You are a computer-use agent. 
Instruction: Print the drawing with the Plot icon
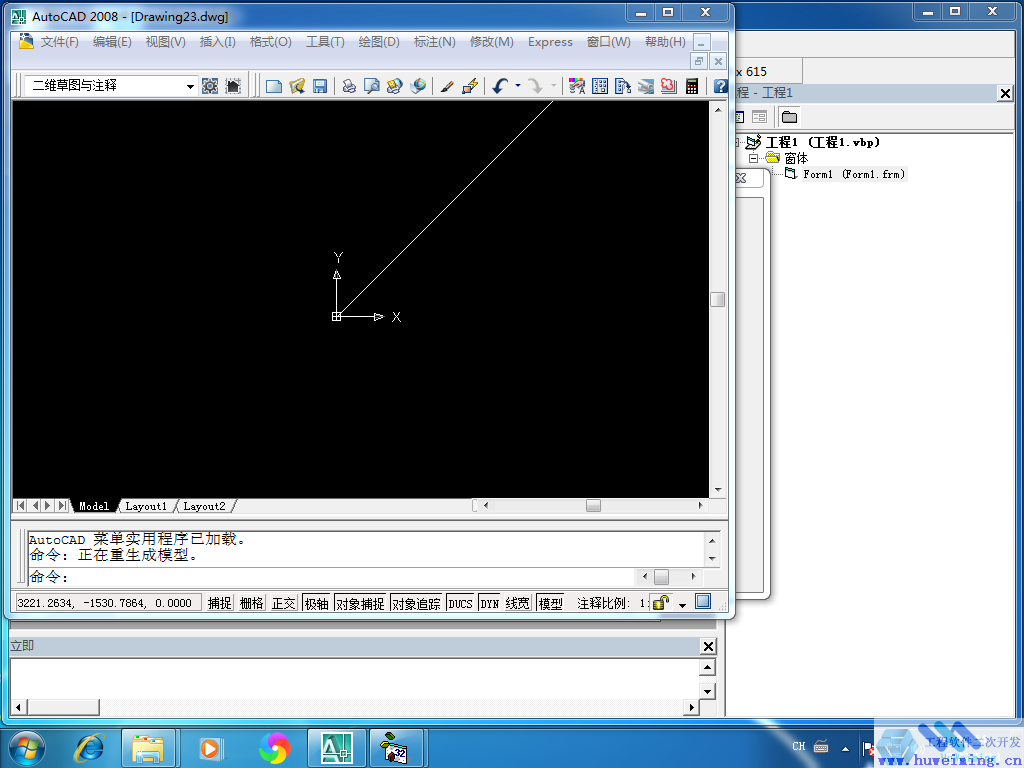point(349,86)
